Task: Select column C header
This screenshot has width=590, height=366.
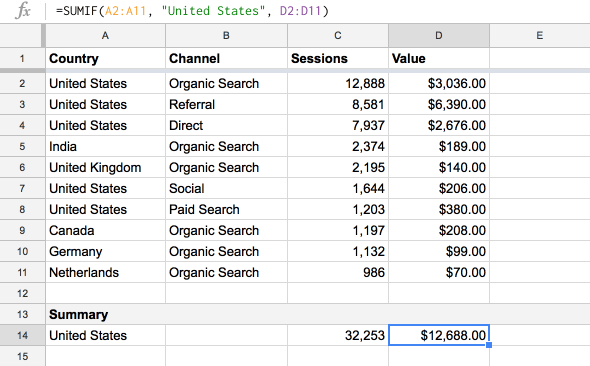Action: 338,36
